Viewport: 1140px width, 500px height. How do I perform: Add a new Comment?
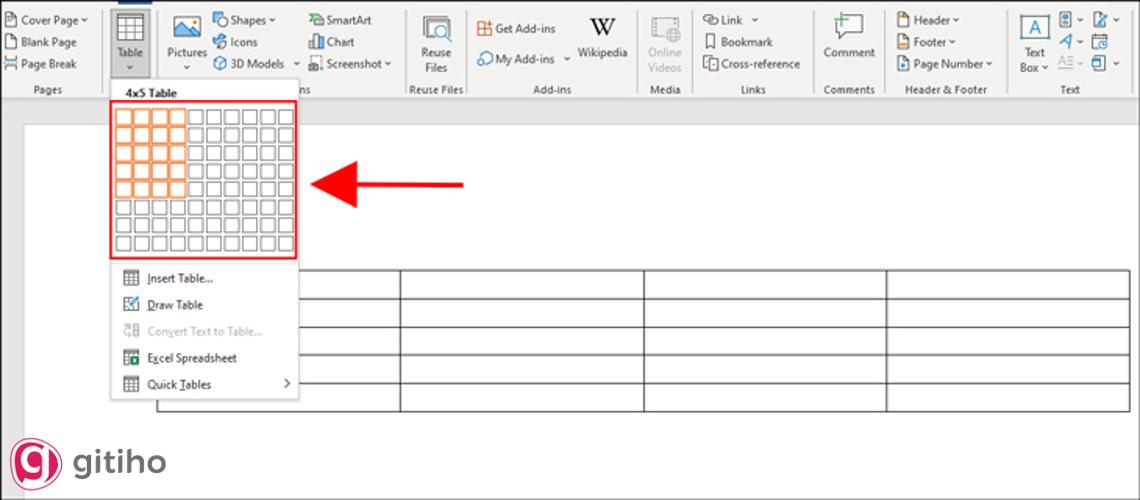pyautogui.click(x=848, y=36)
